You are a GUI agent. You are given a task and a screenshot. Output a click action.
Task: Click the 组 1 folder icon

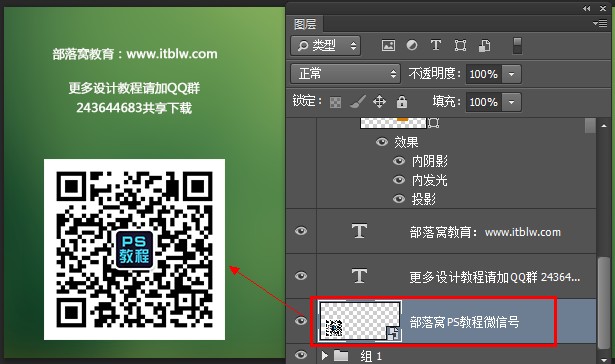point(341,356)
